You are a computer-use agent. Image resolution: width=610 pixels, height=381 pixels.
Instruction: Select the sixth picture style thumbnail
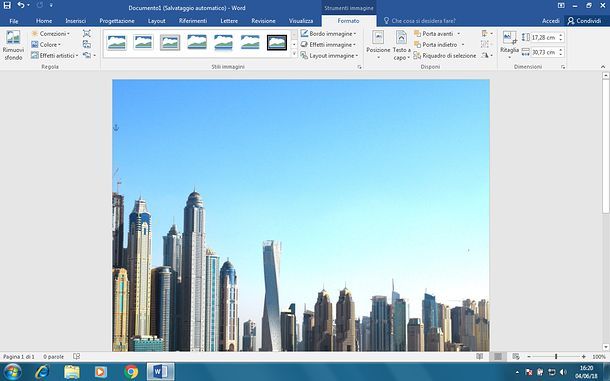(250, 42)
